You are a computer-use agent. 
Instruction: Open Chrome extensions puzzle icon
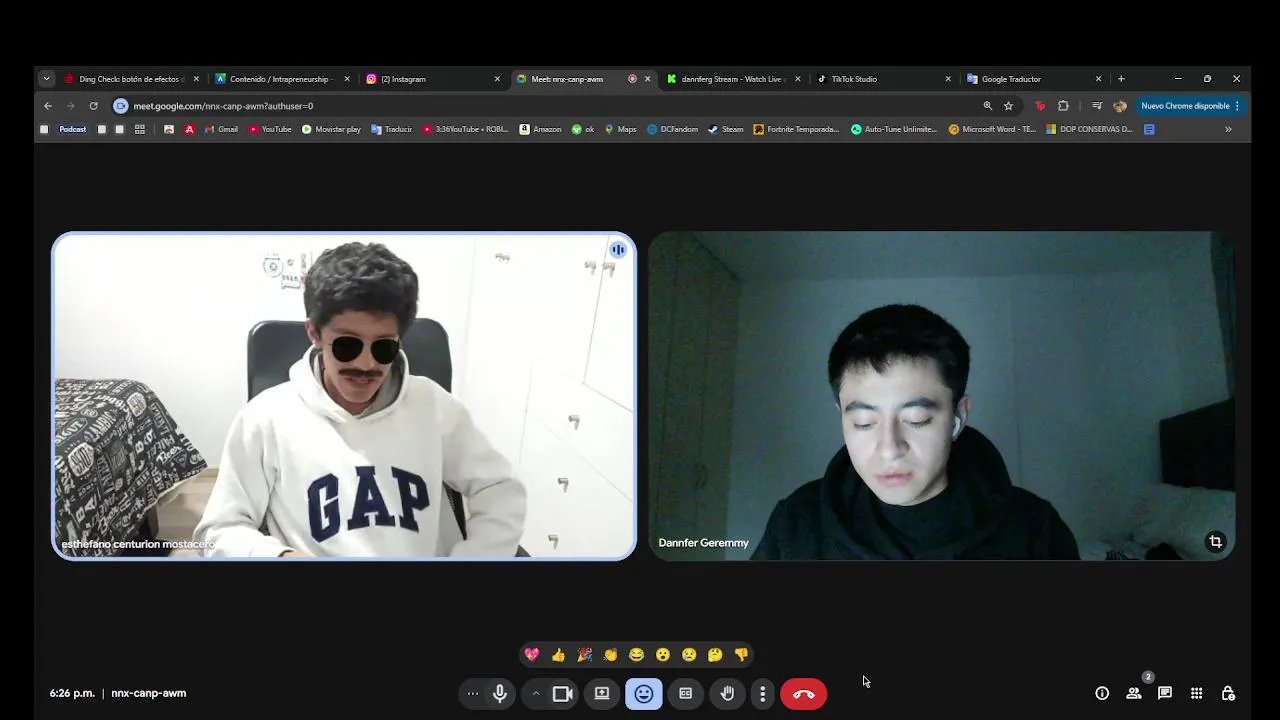[x=1063, y=106]
